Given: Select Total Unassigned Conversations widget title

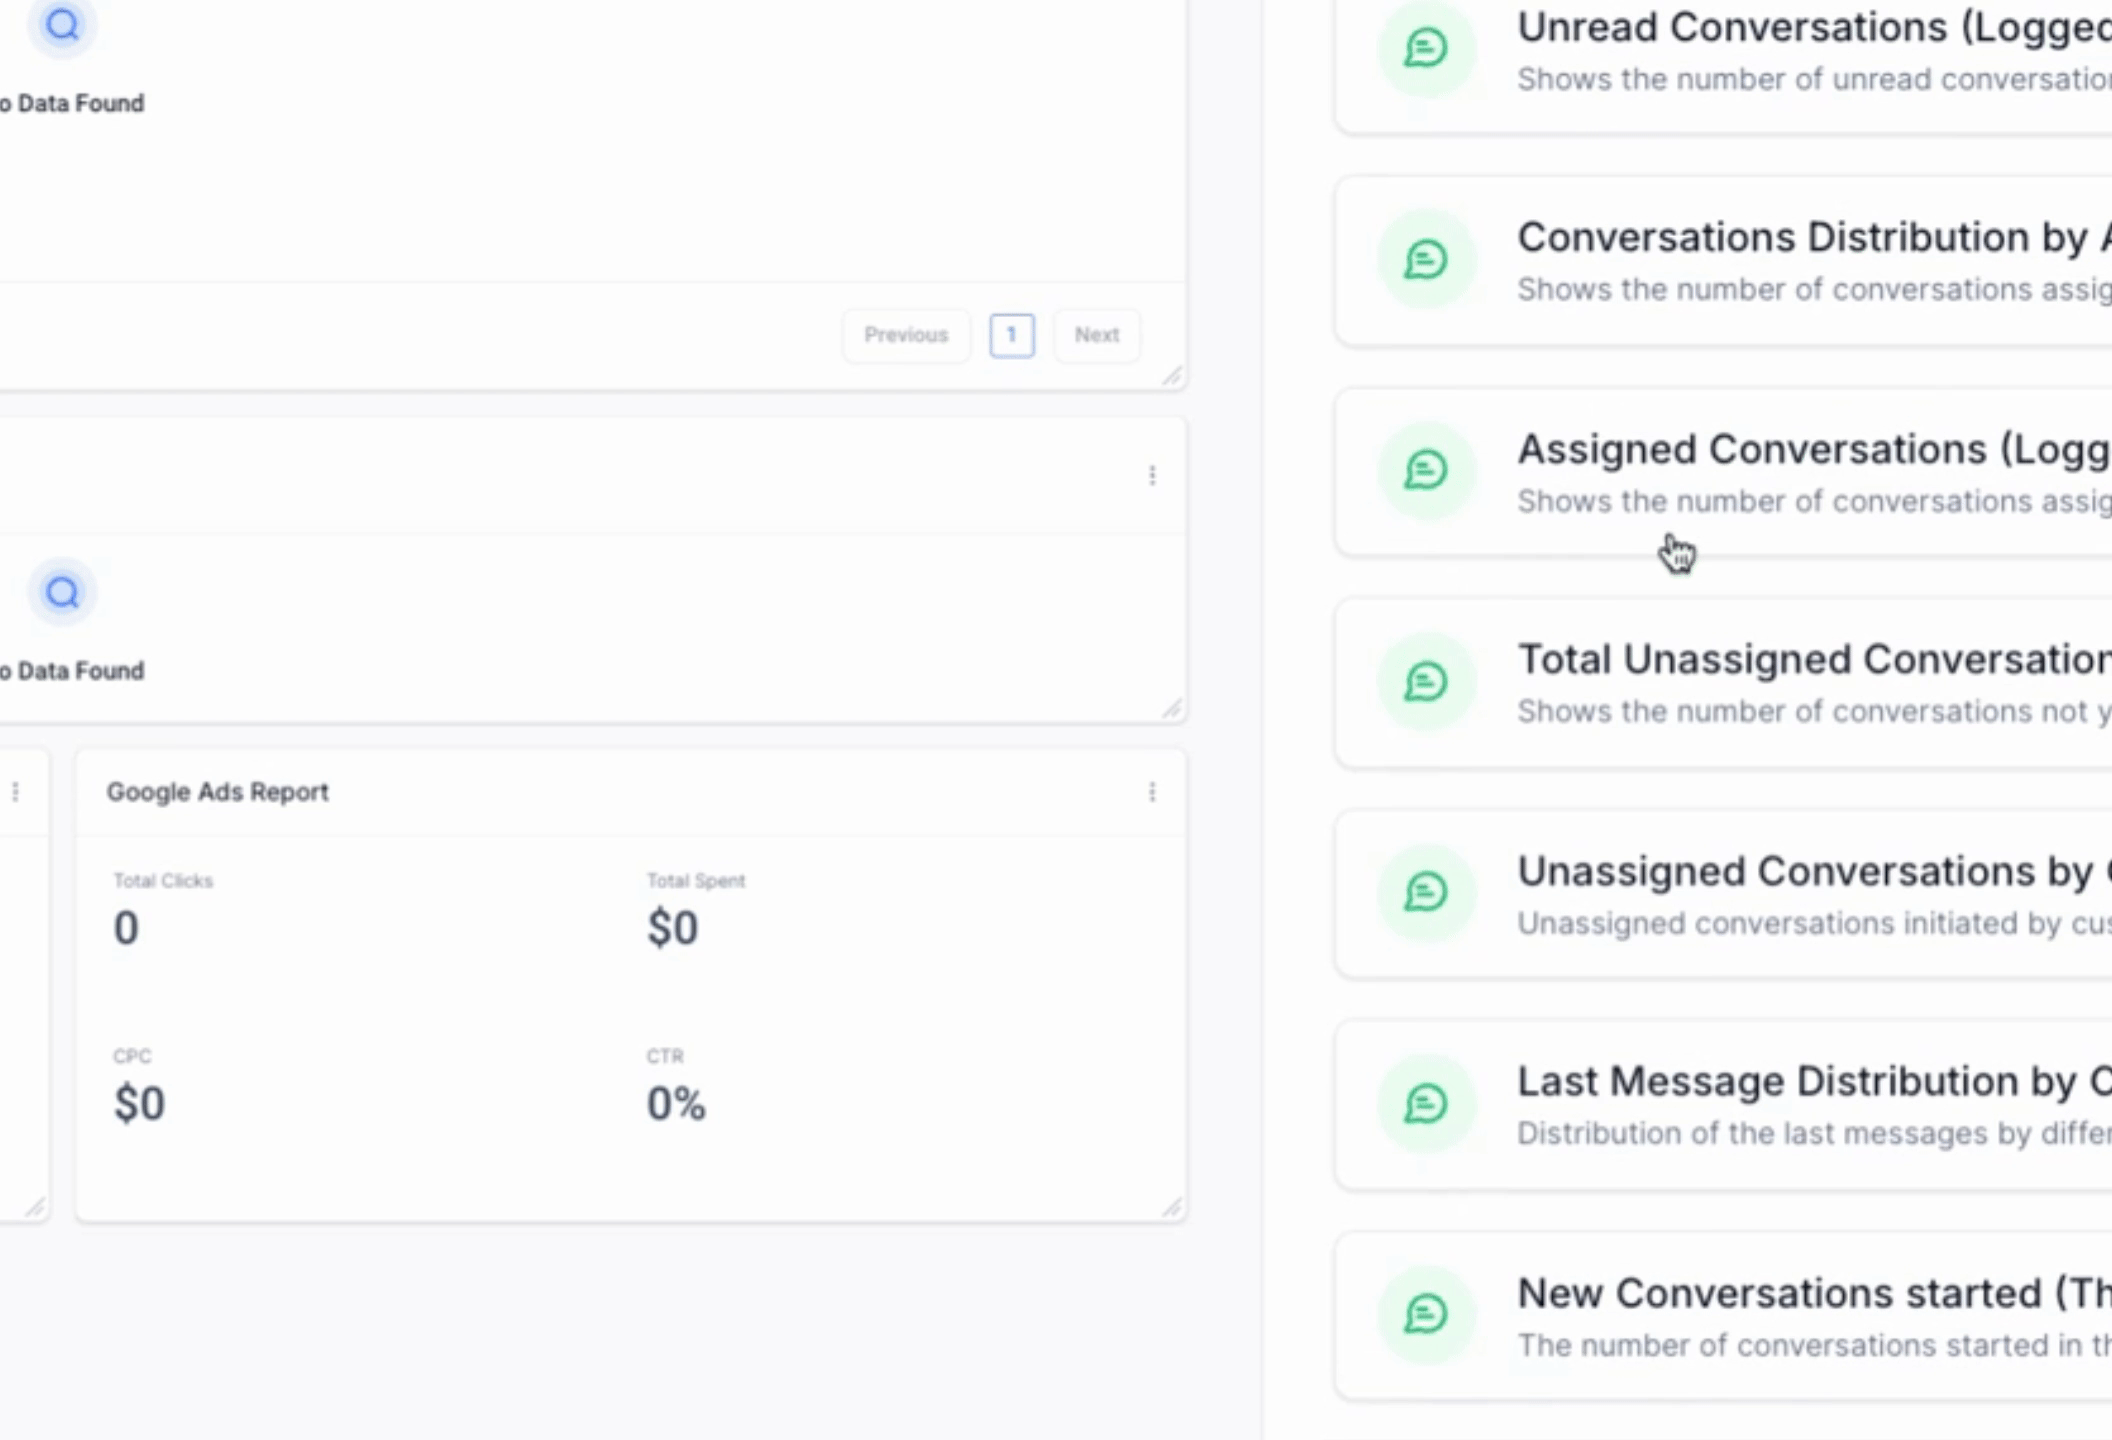Looking at the screenshot, I should click(x=1812, y=660).
